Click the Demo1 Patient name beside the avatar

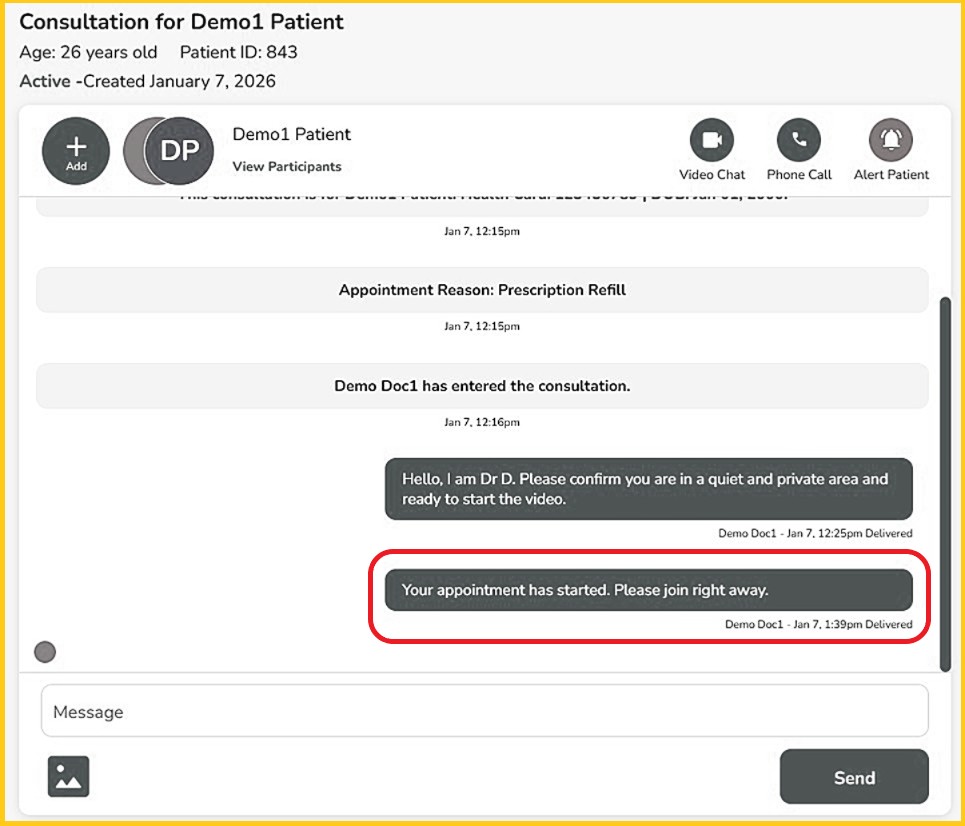[x=292, y=134]
